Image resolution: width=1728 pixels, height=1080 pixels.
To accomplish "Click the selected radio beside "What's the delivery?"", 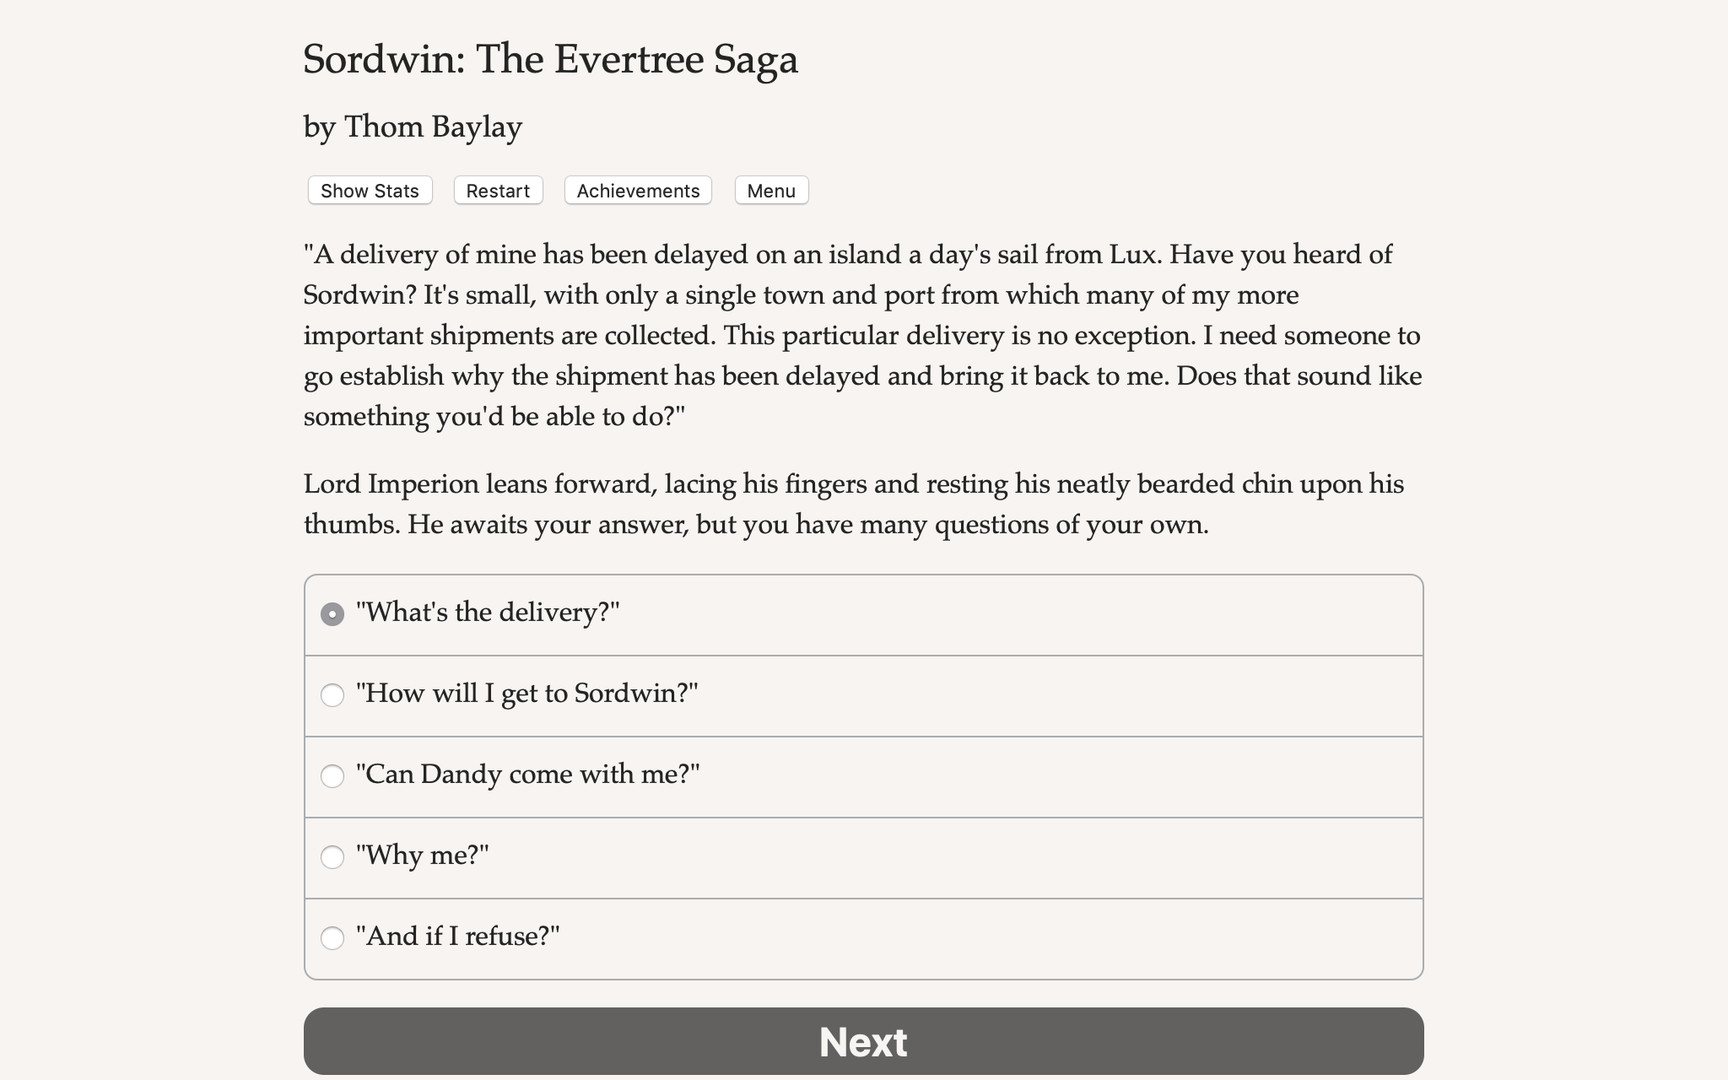I will click(332, 613).
